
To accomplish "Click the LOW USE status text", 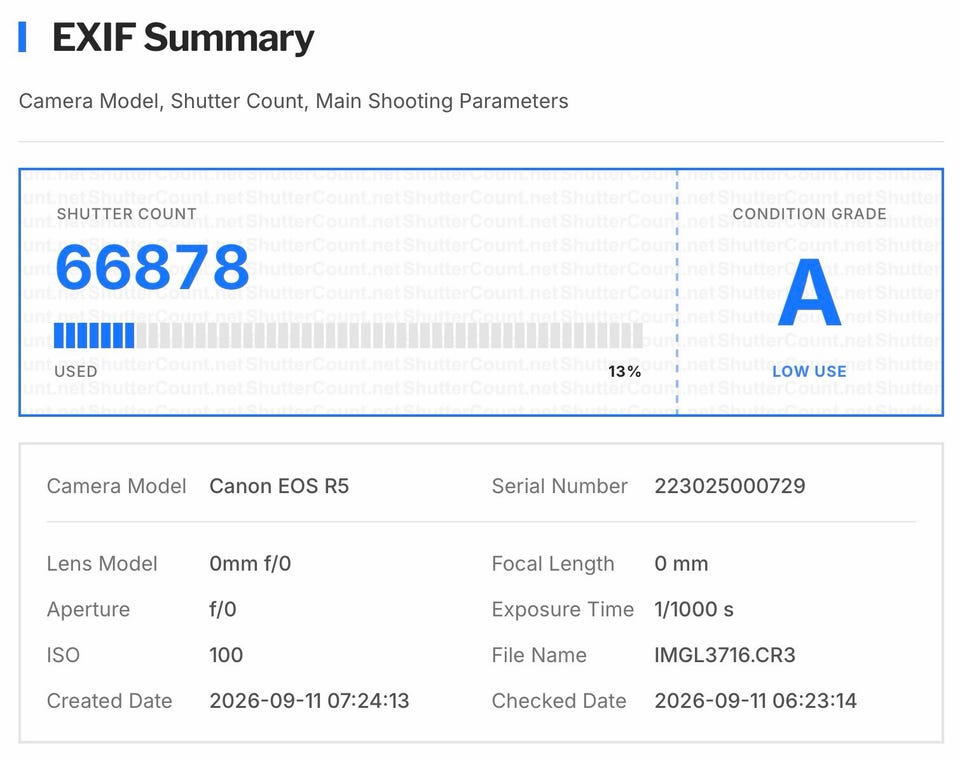I will [809, 371].
